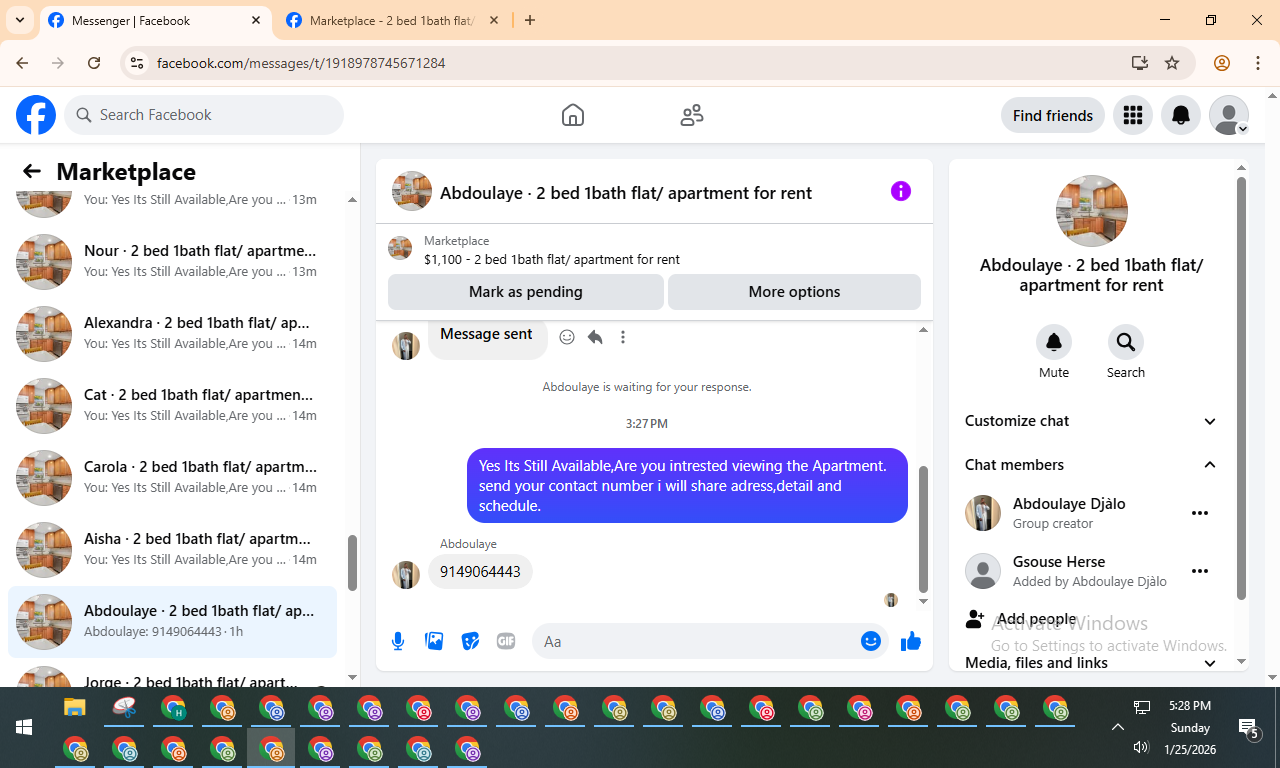Mute this conversation
This screenshot has height=768, width=1280.
tap(1054, 342)
